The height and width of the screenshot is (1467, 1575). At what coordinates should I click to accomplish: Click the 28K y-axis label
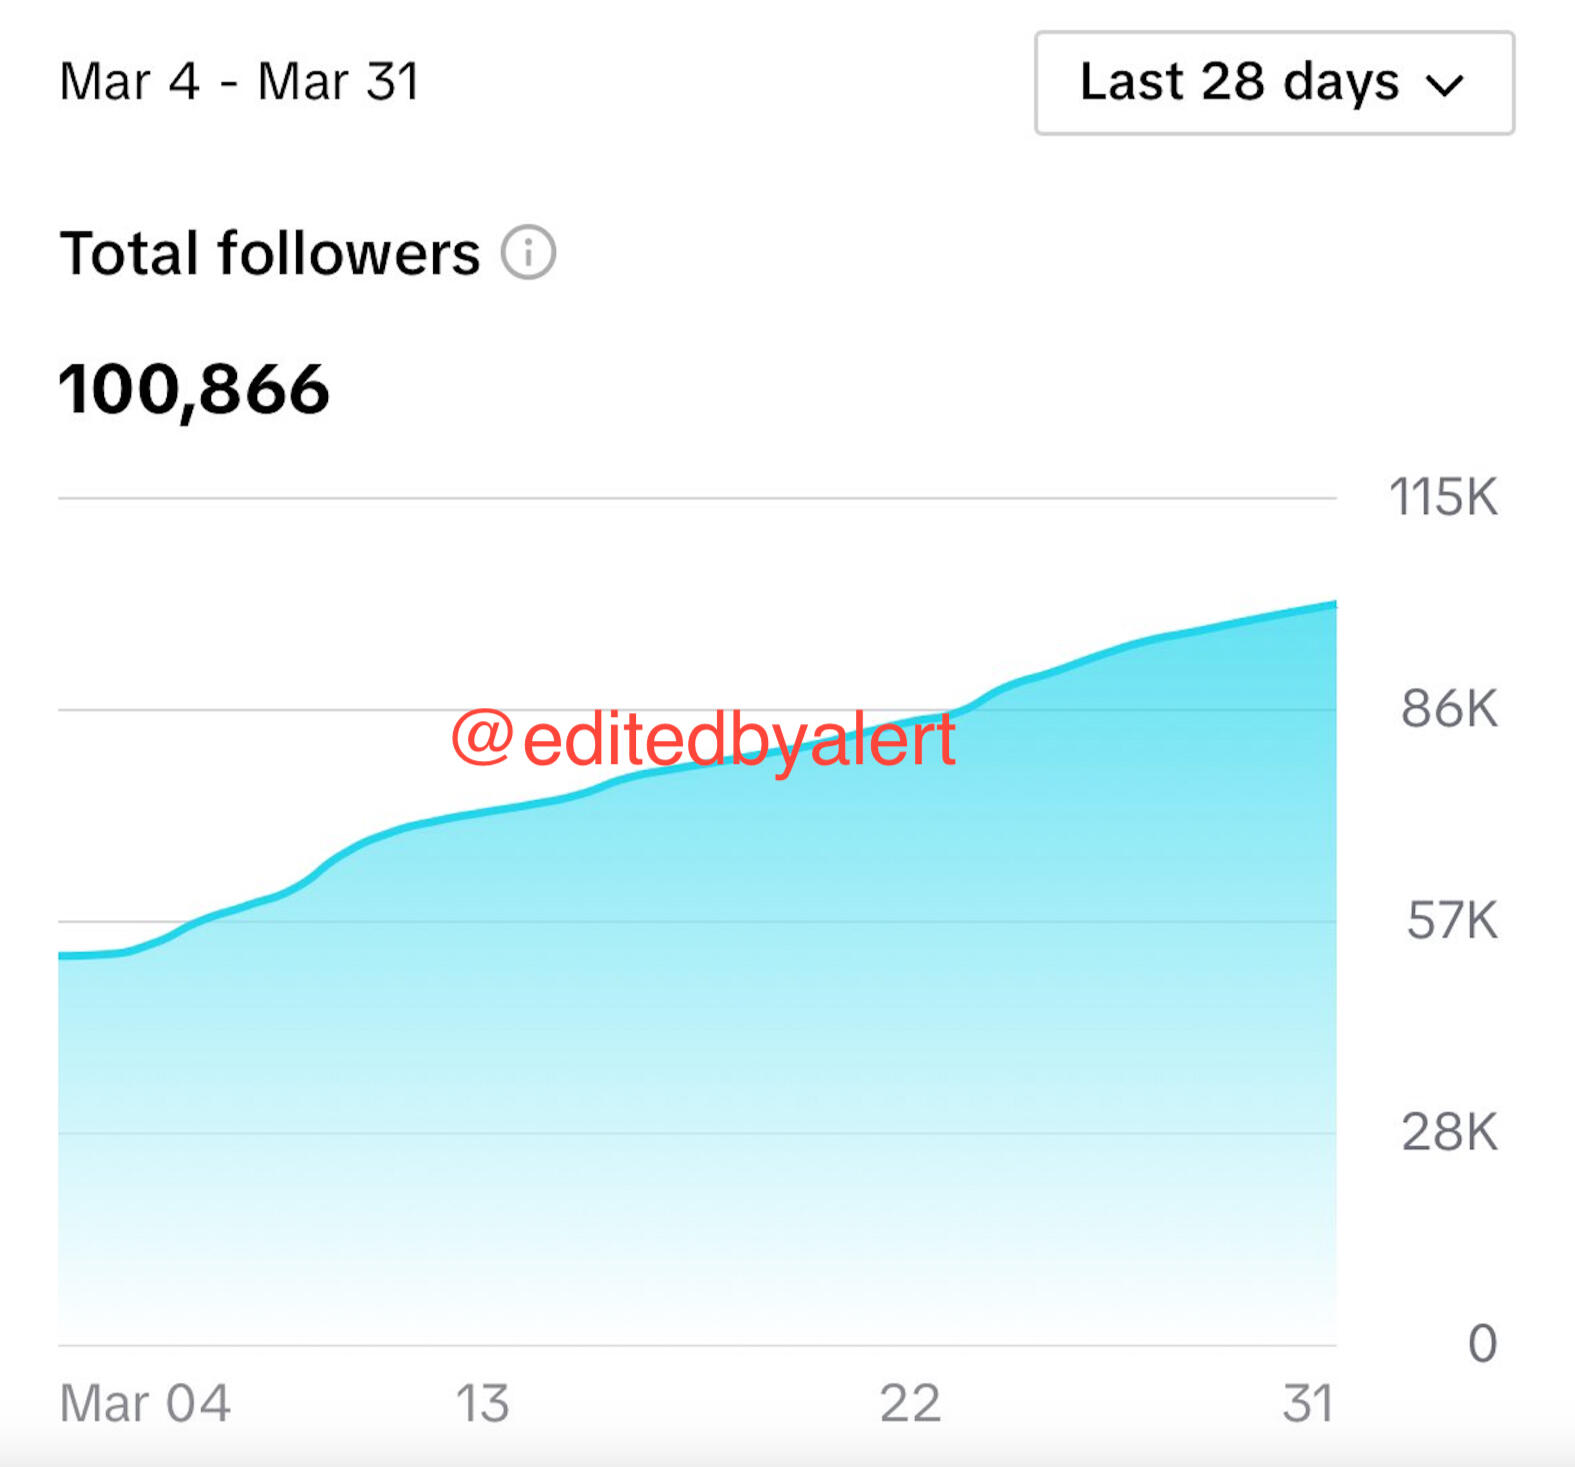(1449, 1133)
